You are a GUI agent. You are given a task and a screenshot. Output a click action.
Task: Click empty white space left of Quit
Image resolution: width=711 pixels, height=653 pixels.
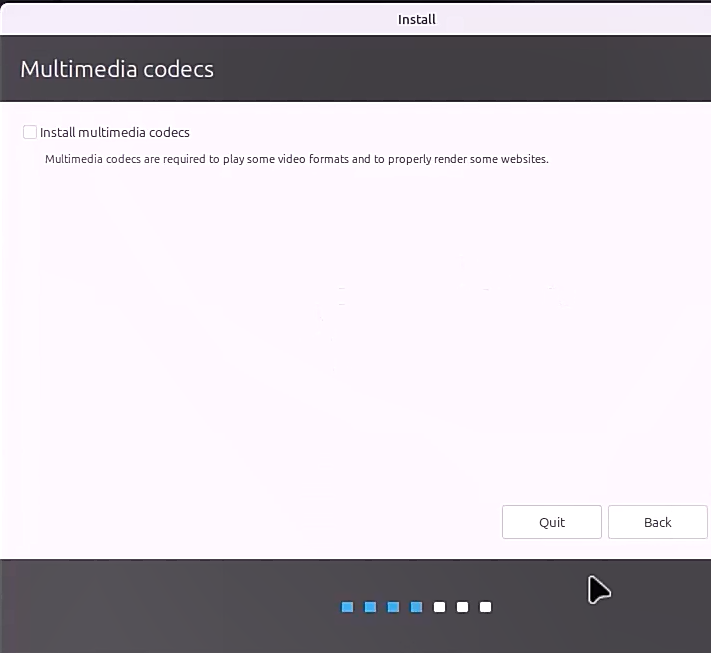[250, 522]
